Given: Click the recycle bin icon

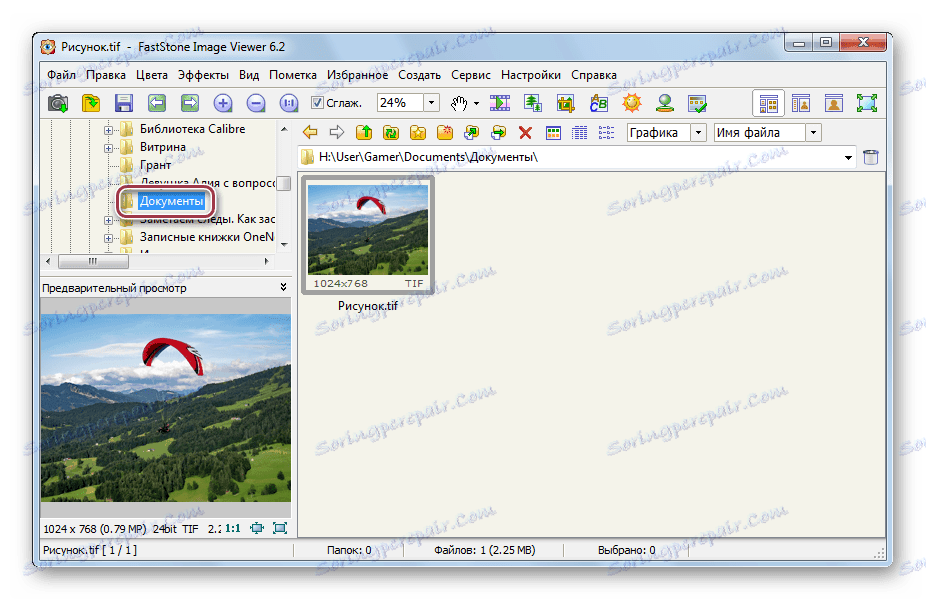Looking at the screenshot, I should (x=870, y=157).
